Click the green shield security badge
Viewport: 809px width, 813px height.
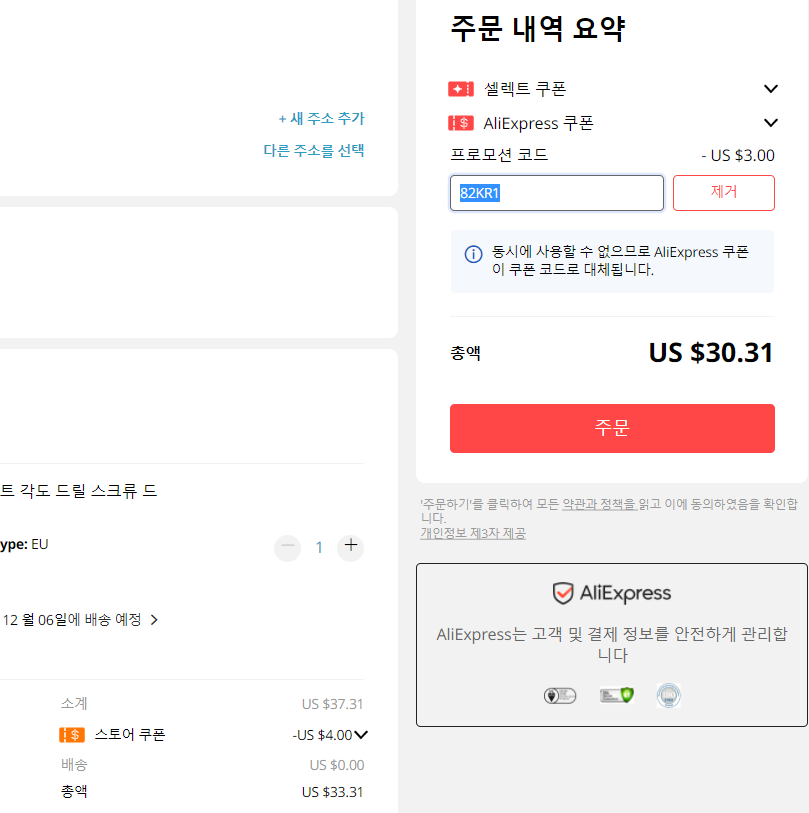tap(617, 695)
